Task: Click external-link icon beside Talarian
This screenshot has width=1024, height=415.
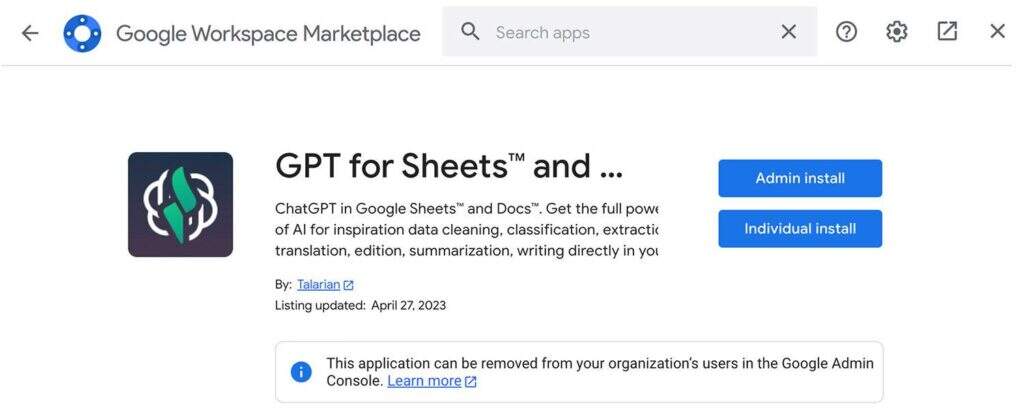Action: click(348, 285)
